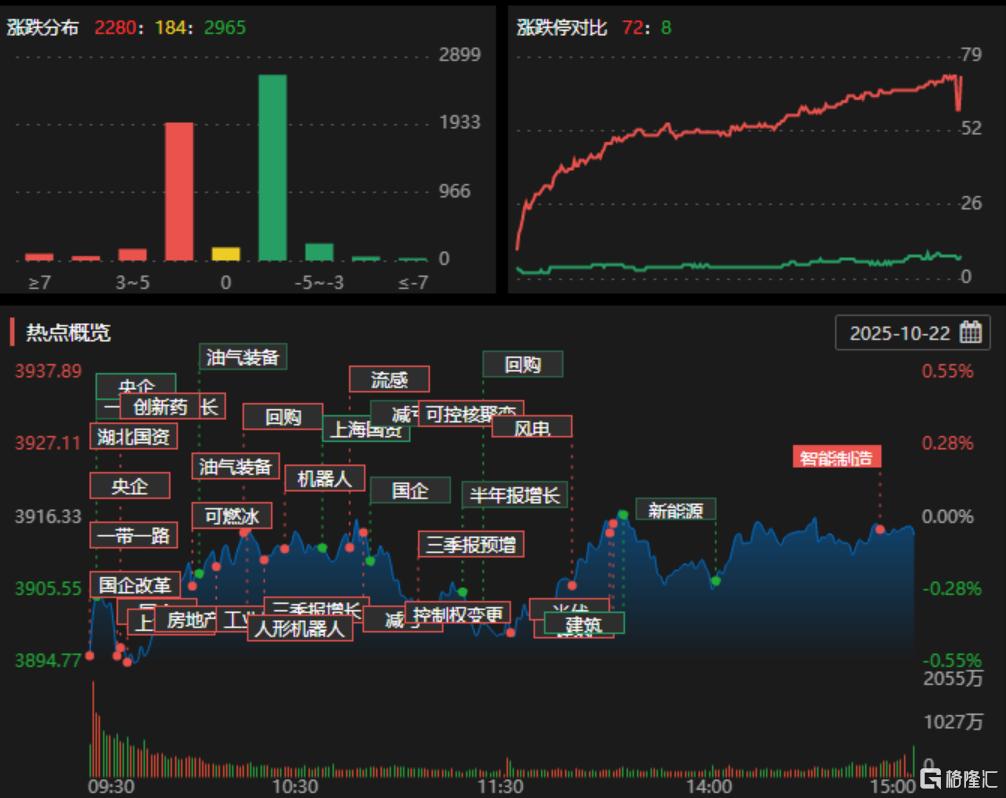
Task: Select the 新能源 topic label
Action: coord(675,510)
